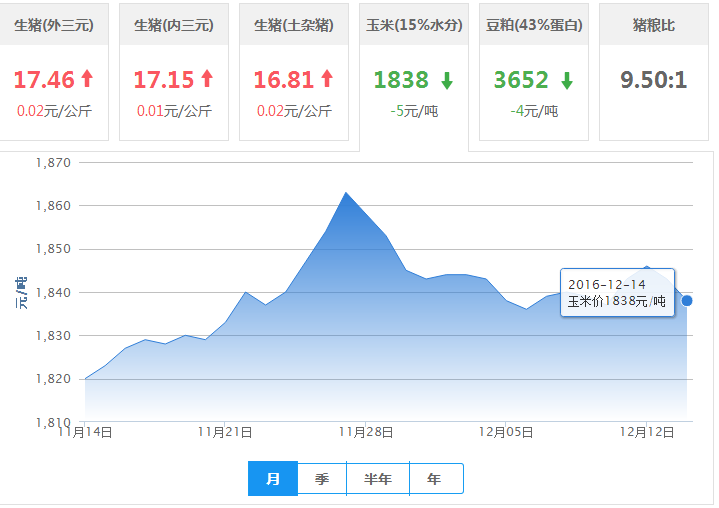Click the red up arrow beside 17.46
This screenshot has width=719, height=508.
(x=87, y=78)
